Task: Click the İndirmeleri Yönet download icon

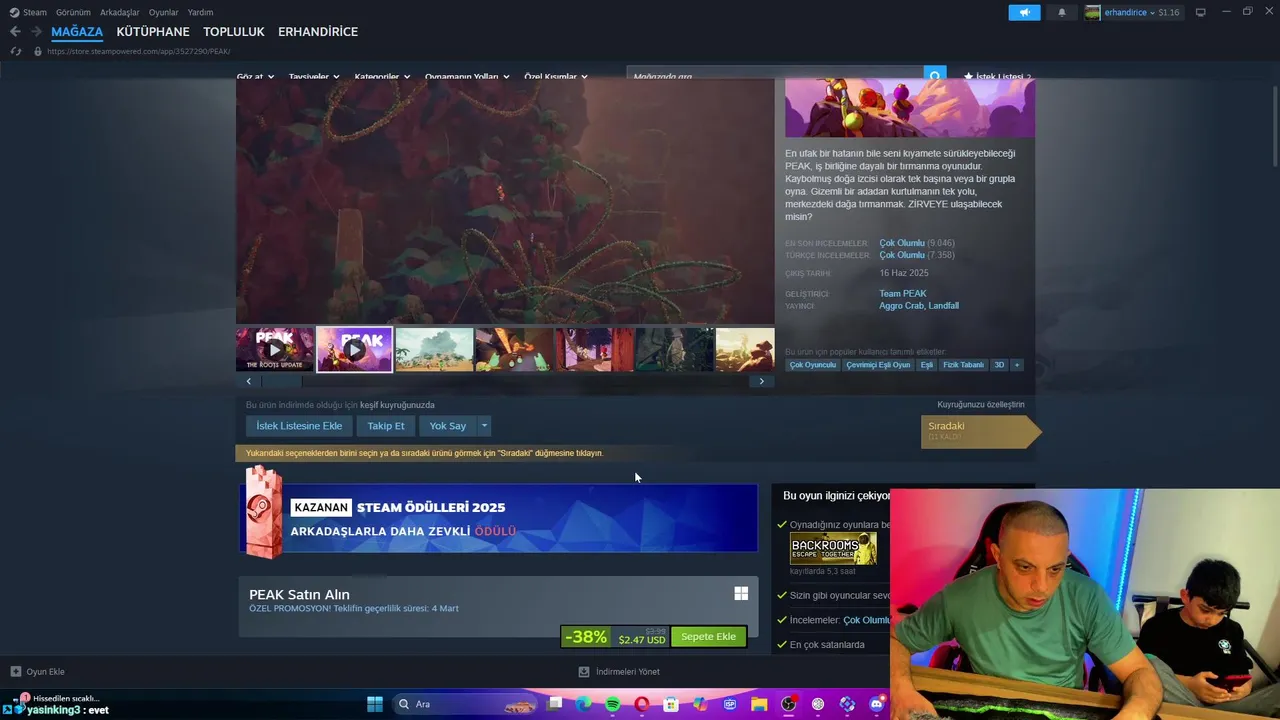Action: [x=584, y=672]
